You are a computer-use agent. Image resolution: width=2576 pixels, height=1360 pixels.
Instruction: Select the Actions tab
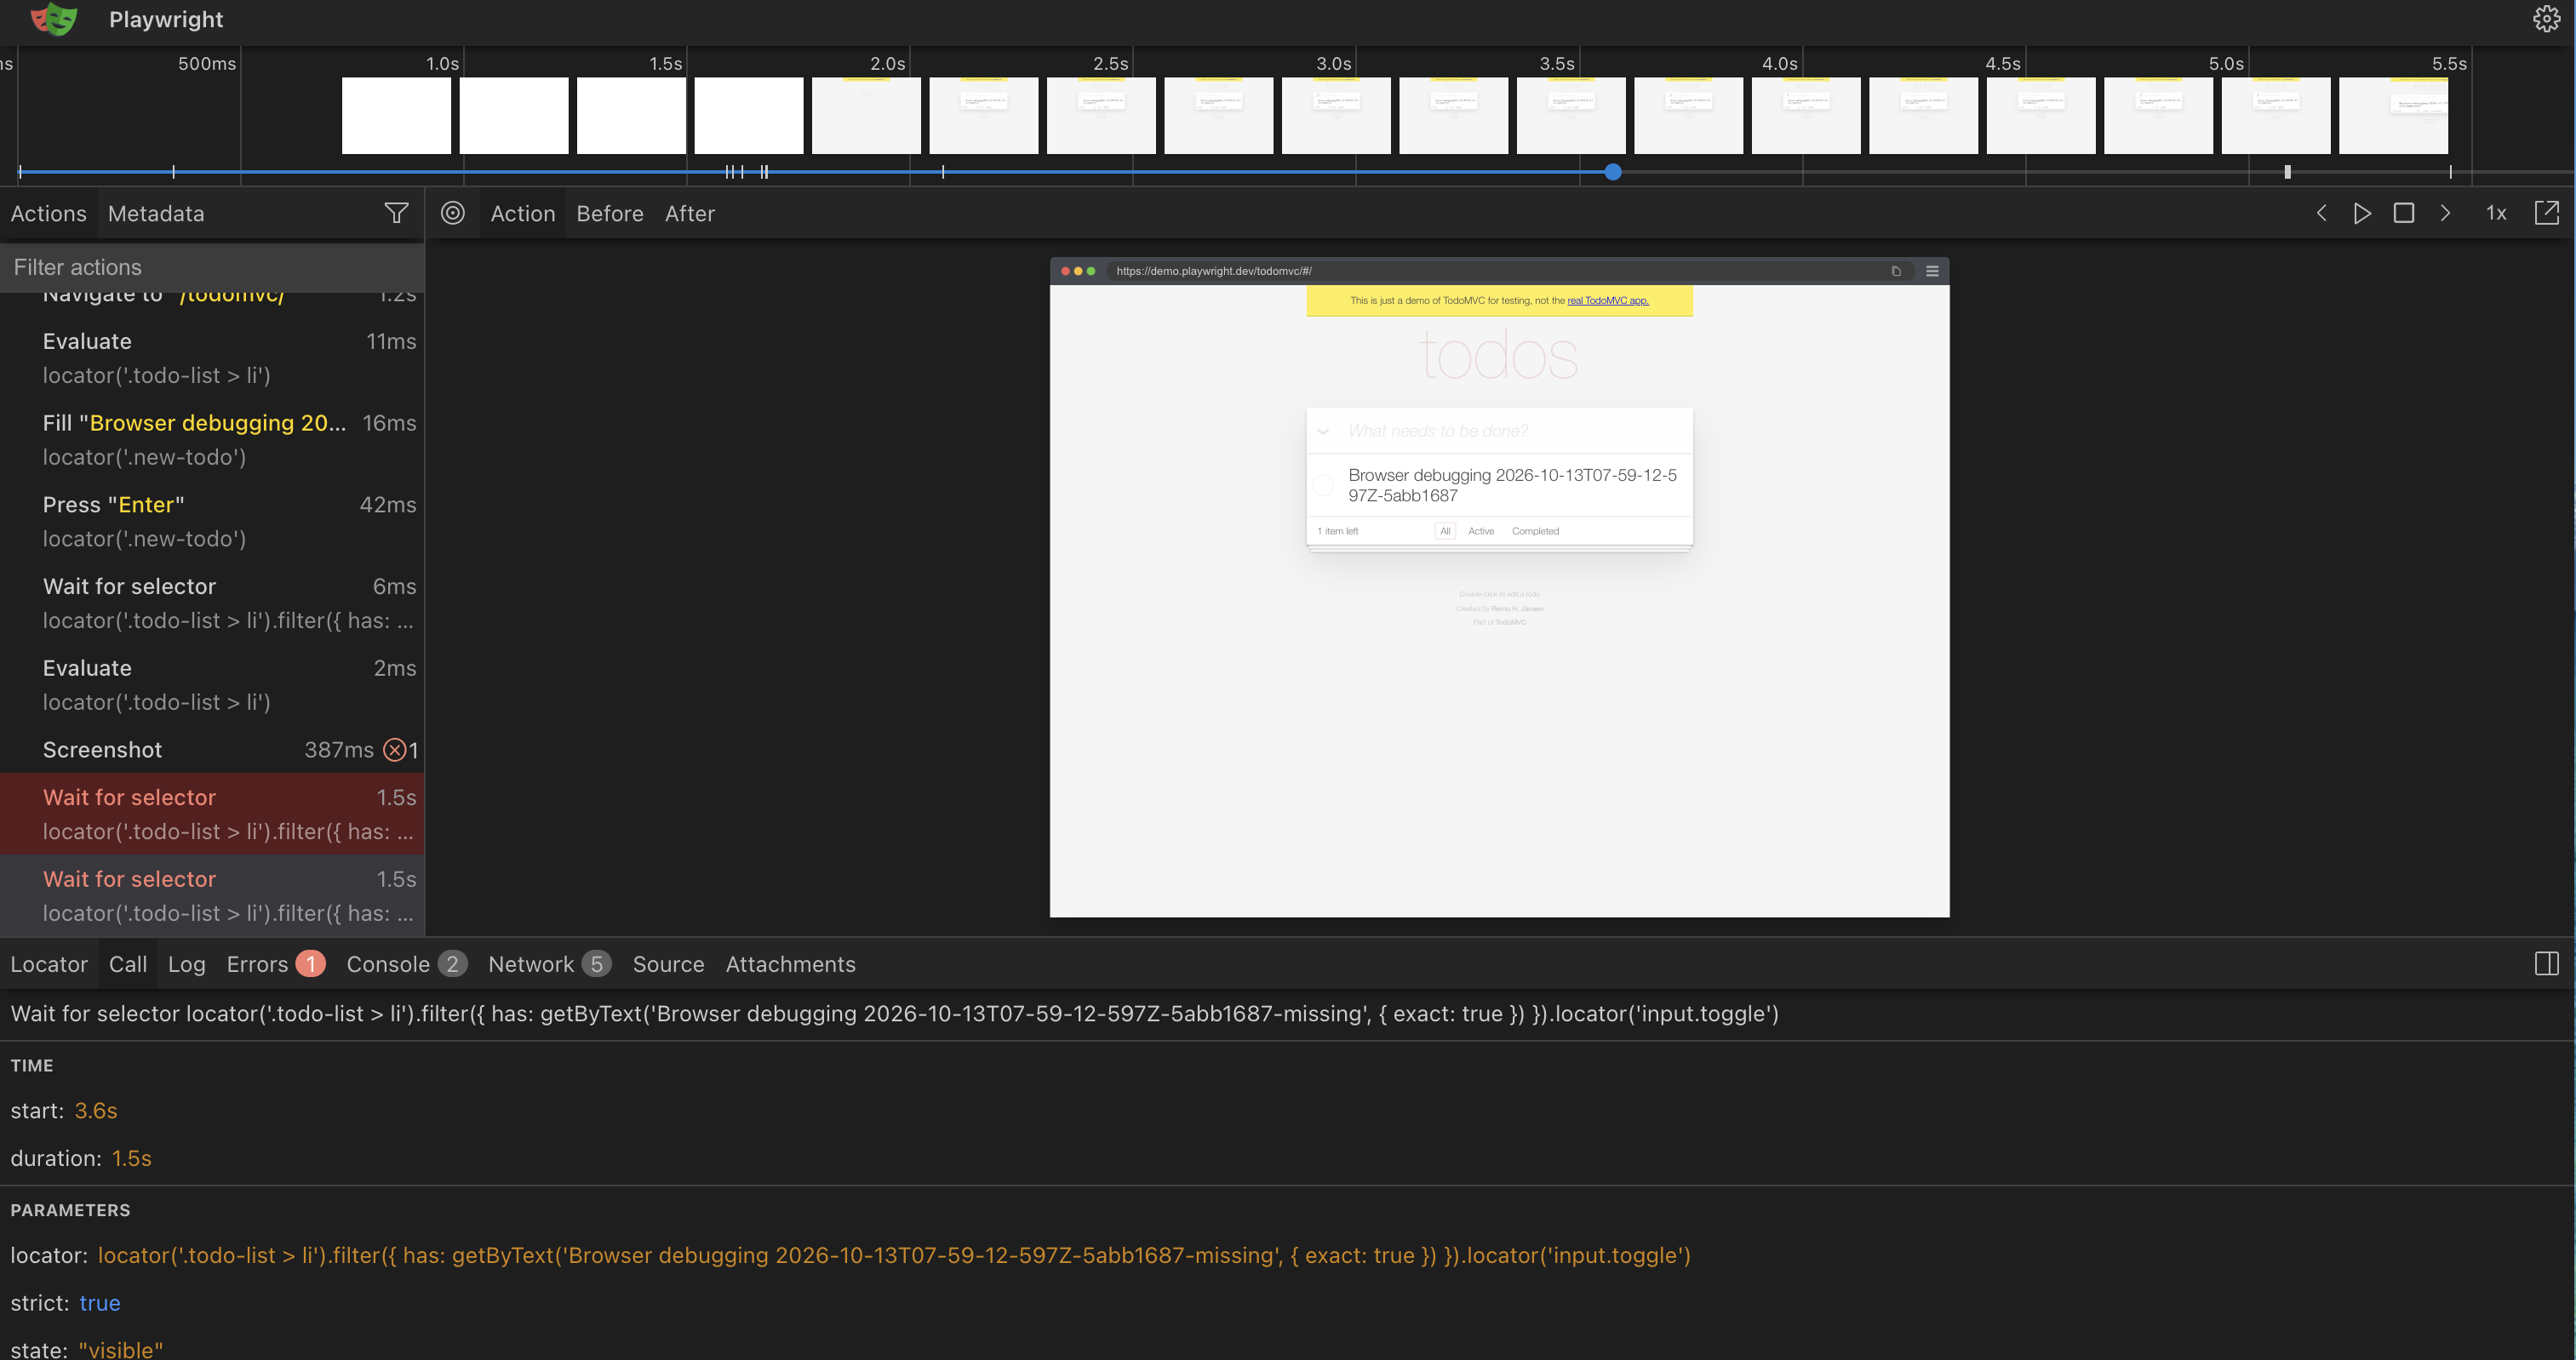pyautogui.click(x=49, y=213)
